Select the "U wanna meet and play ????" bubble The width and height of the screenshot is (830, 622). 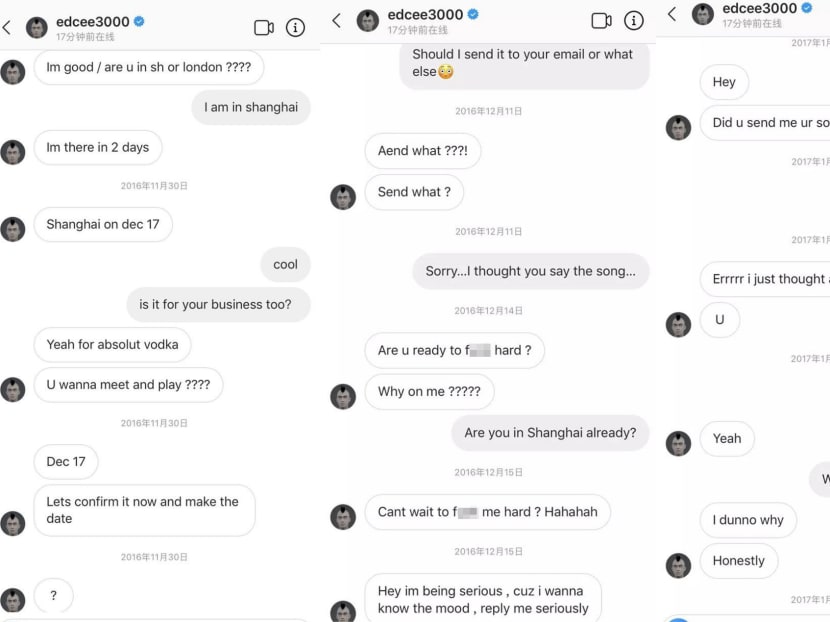pos(128,384)
